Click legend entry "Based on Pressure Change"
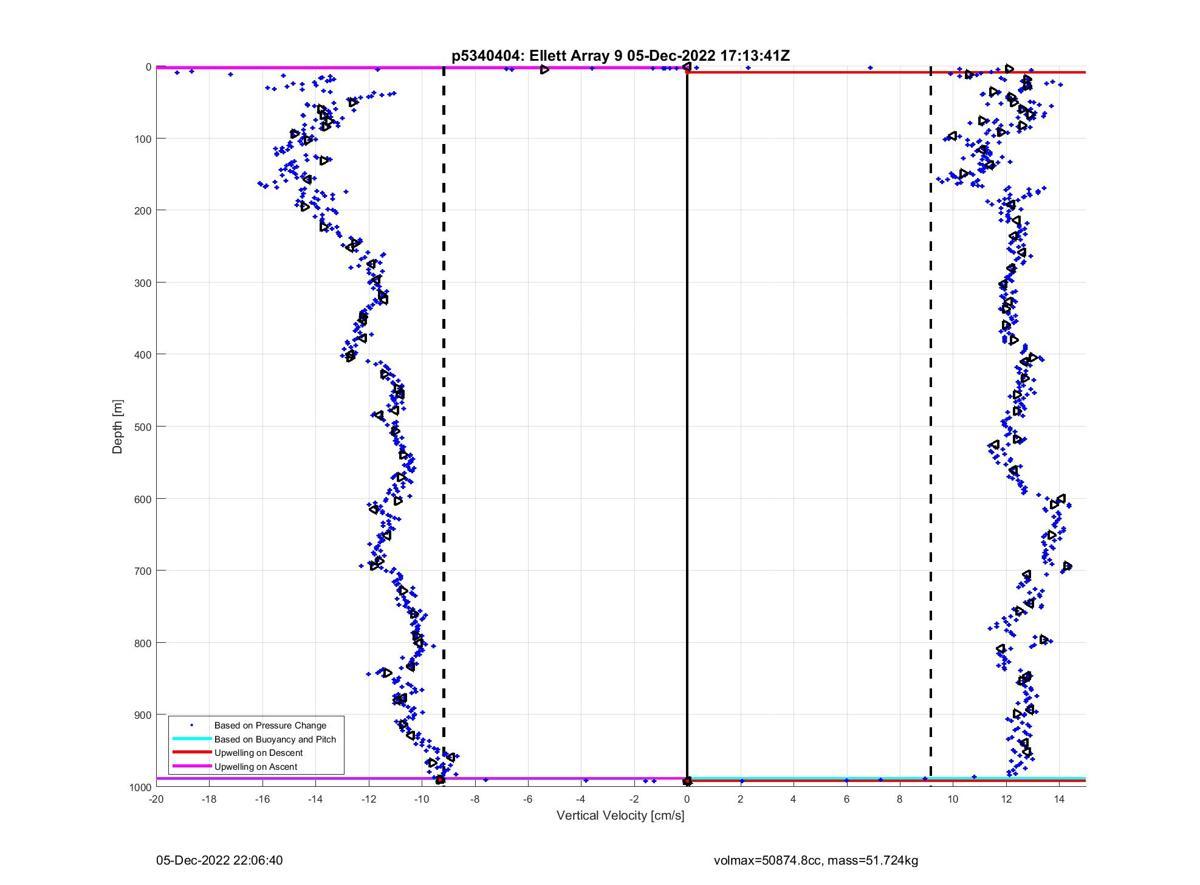The image size is (1200, 885). [270, 724]
